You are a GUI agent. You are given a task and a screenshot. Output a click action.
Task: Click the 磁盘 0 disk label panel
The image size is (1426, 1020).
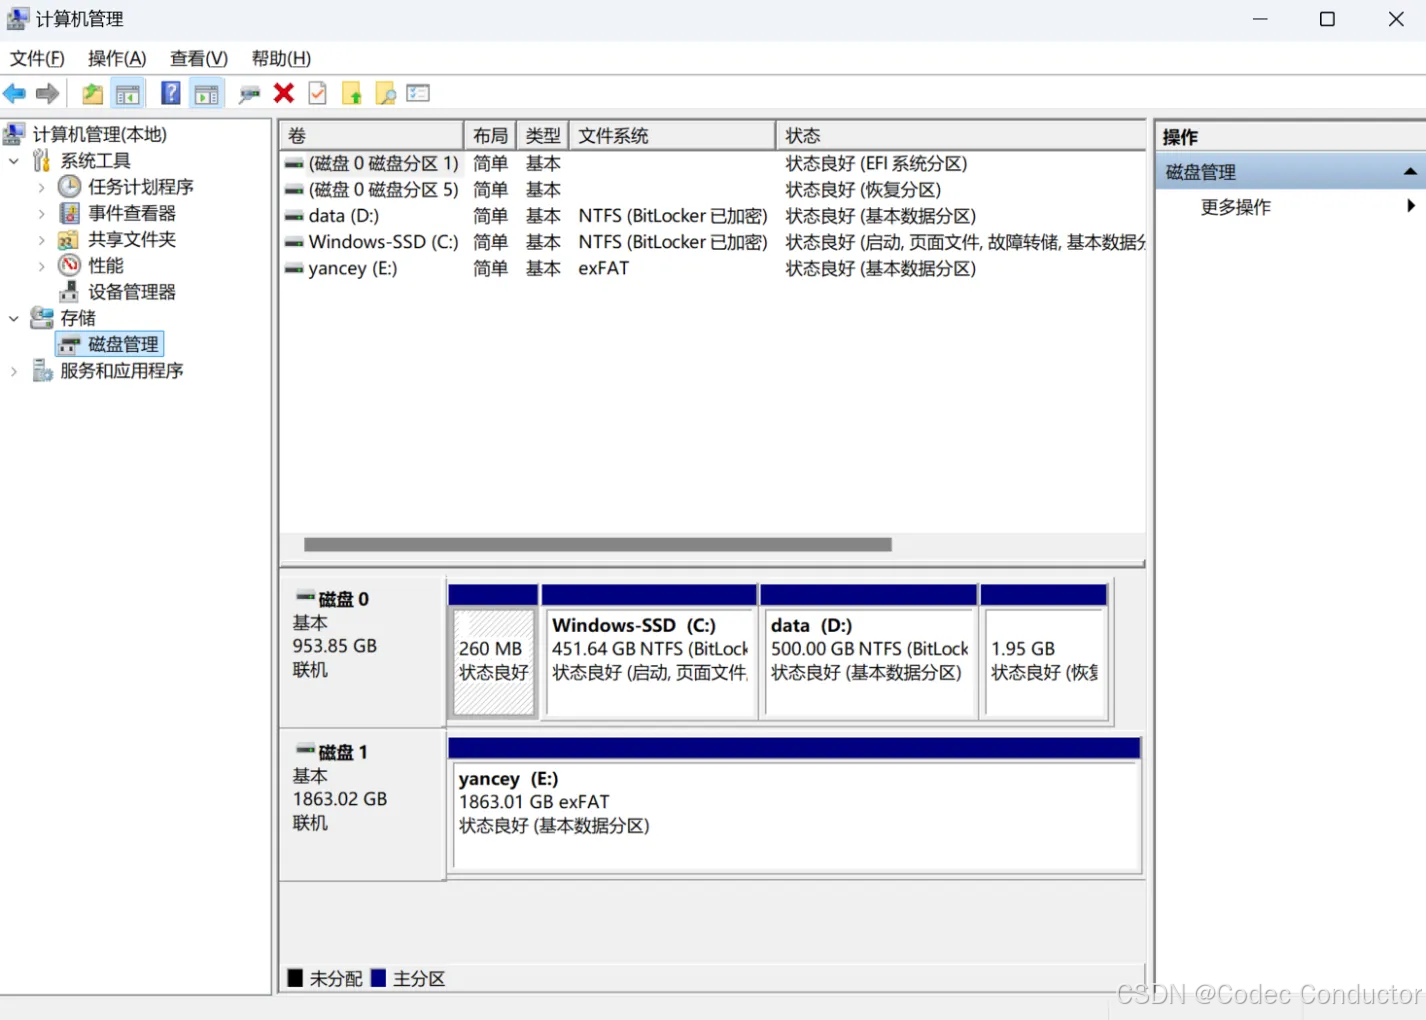362,652
